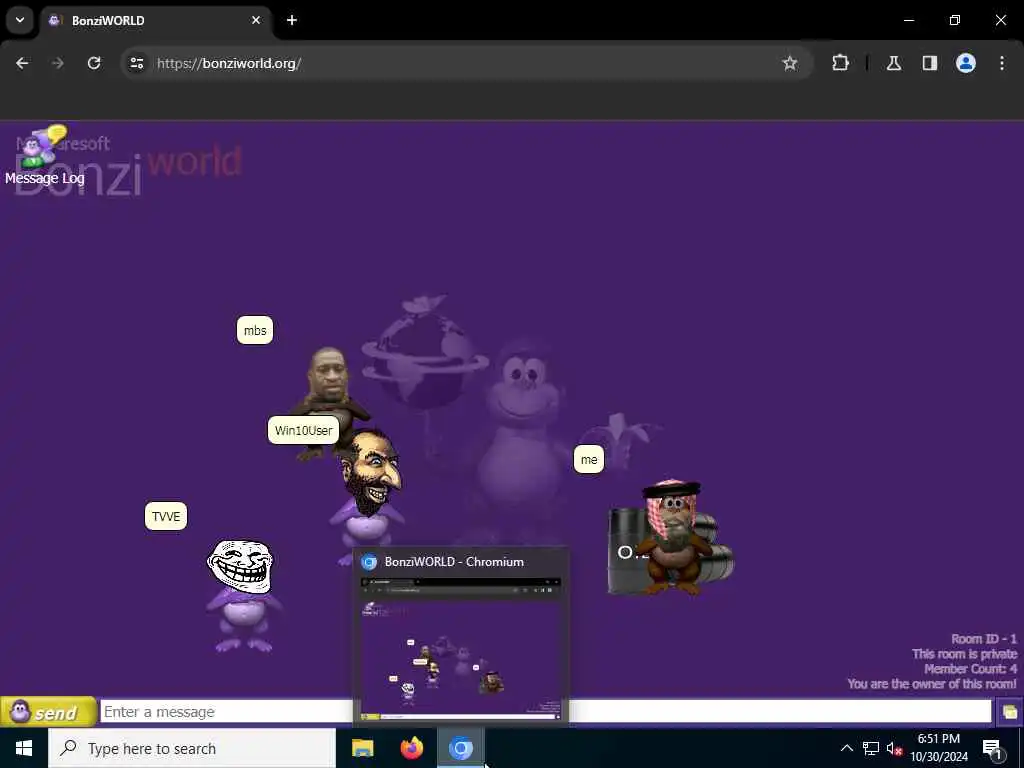
Task: Click the muted volume tray icon
Action: click(x=894, y=748)
